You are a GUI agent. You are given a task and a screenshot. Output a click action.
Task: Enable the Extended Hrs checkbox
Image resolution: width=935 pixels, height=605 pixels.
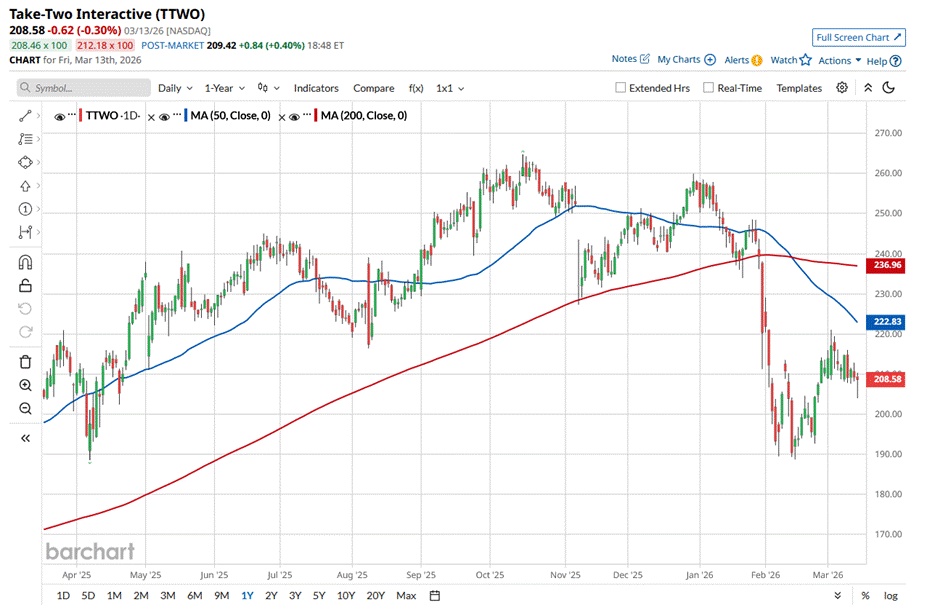tap(621, 88)
